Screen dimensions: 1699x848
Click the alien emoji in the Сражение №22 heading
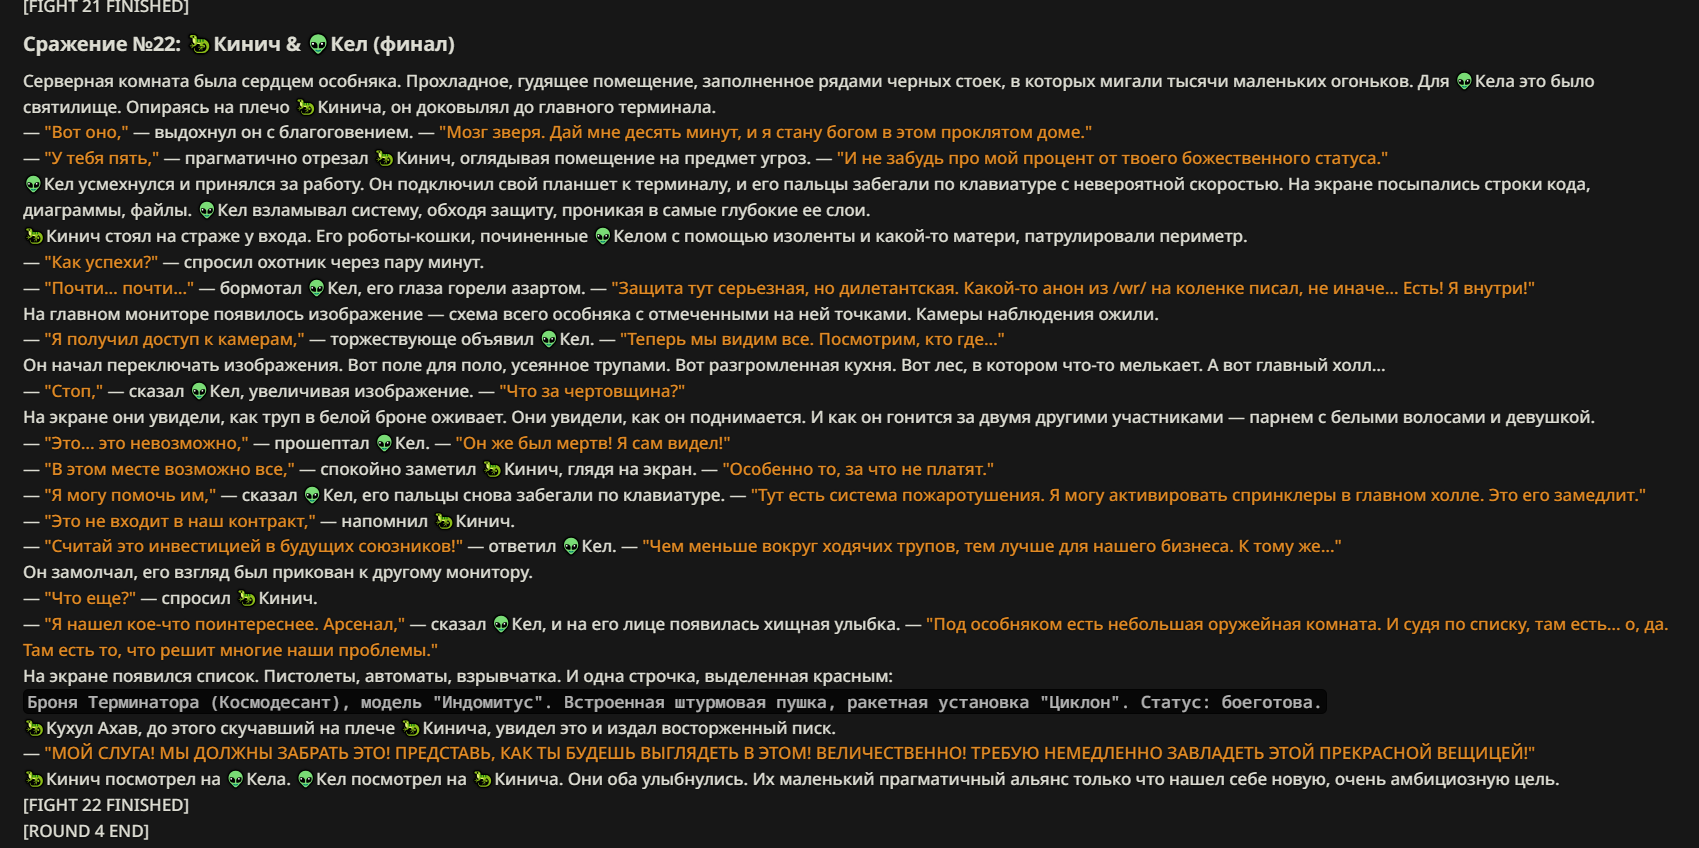point(318,44)
